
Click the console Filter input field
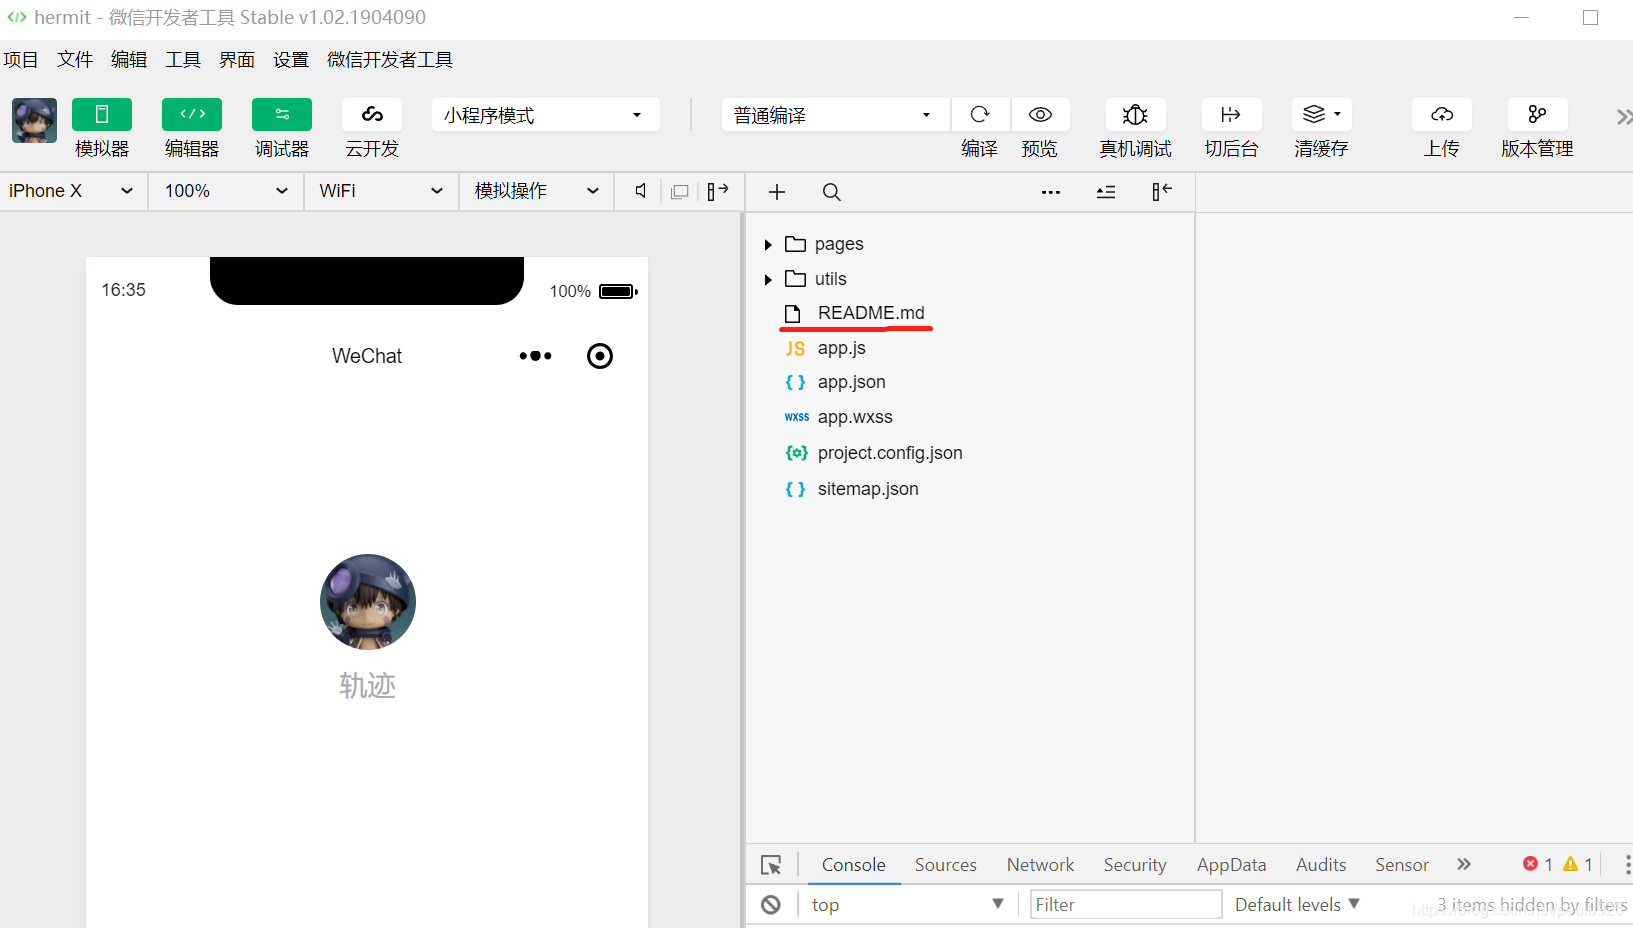[x=1125, y=905]
